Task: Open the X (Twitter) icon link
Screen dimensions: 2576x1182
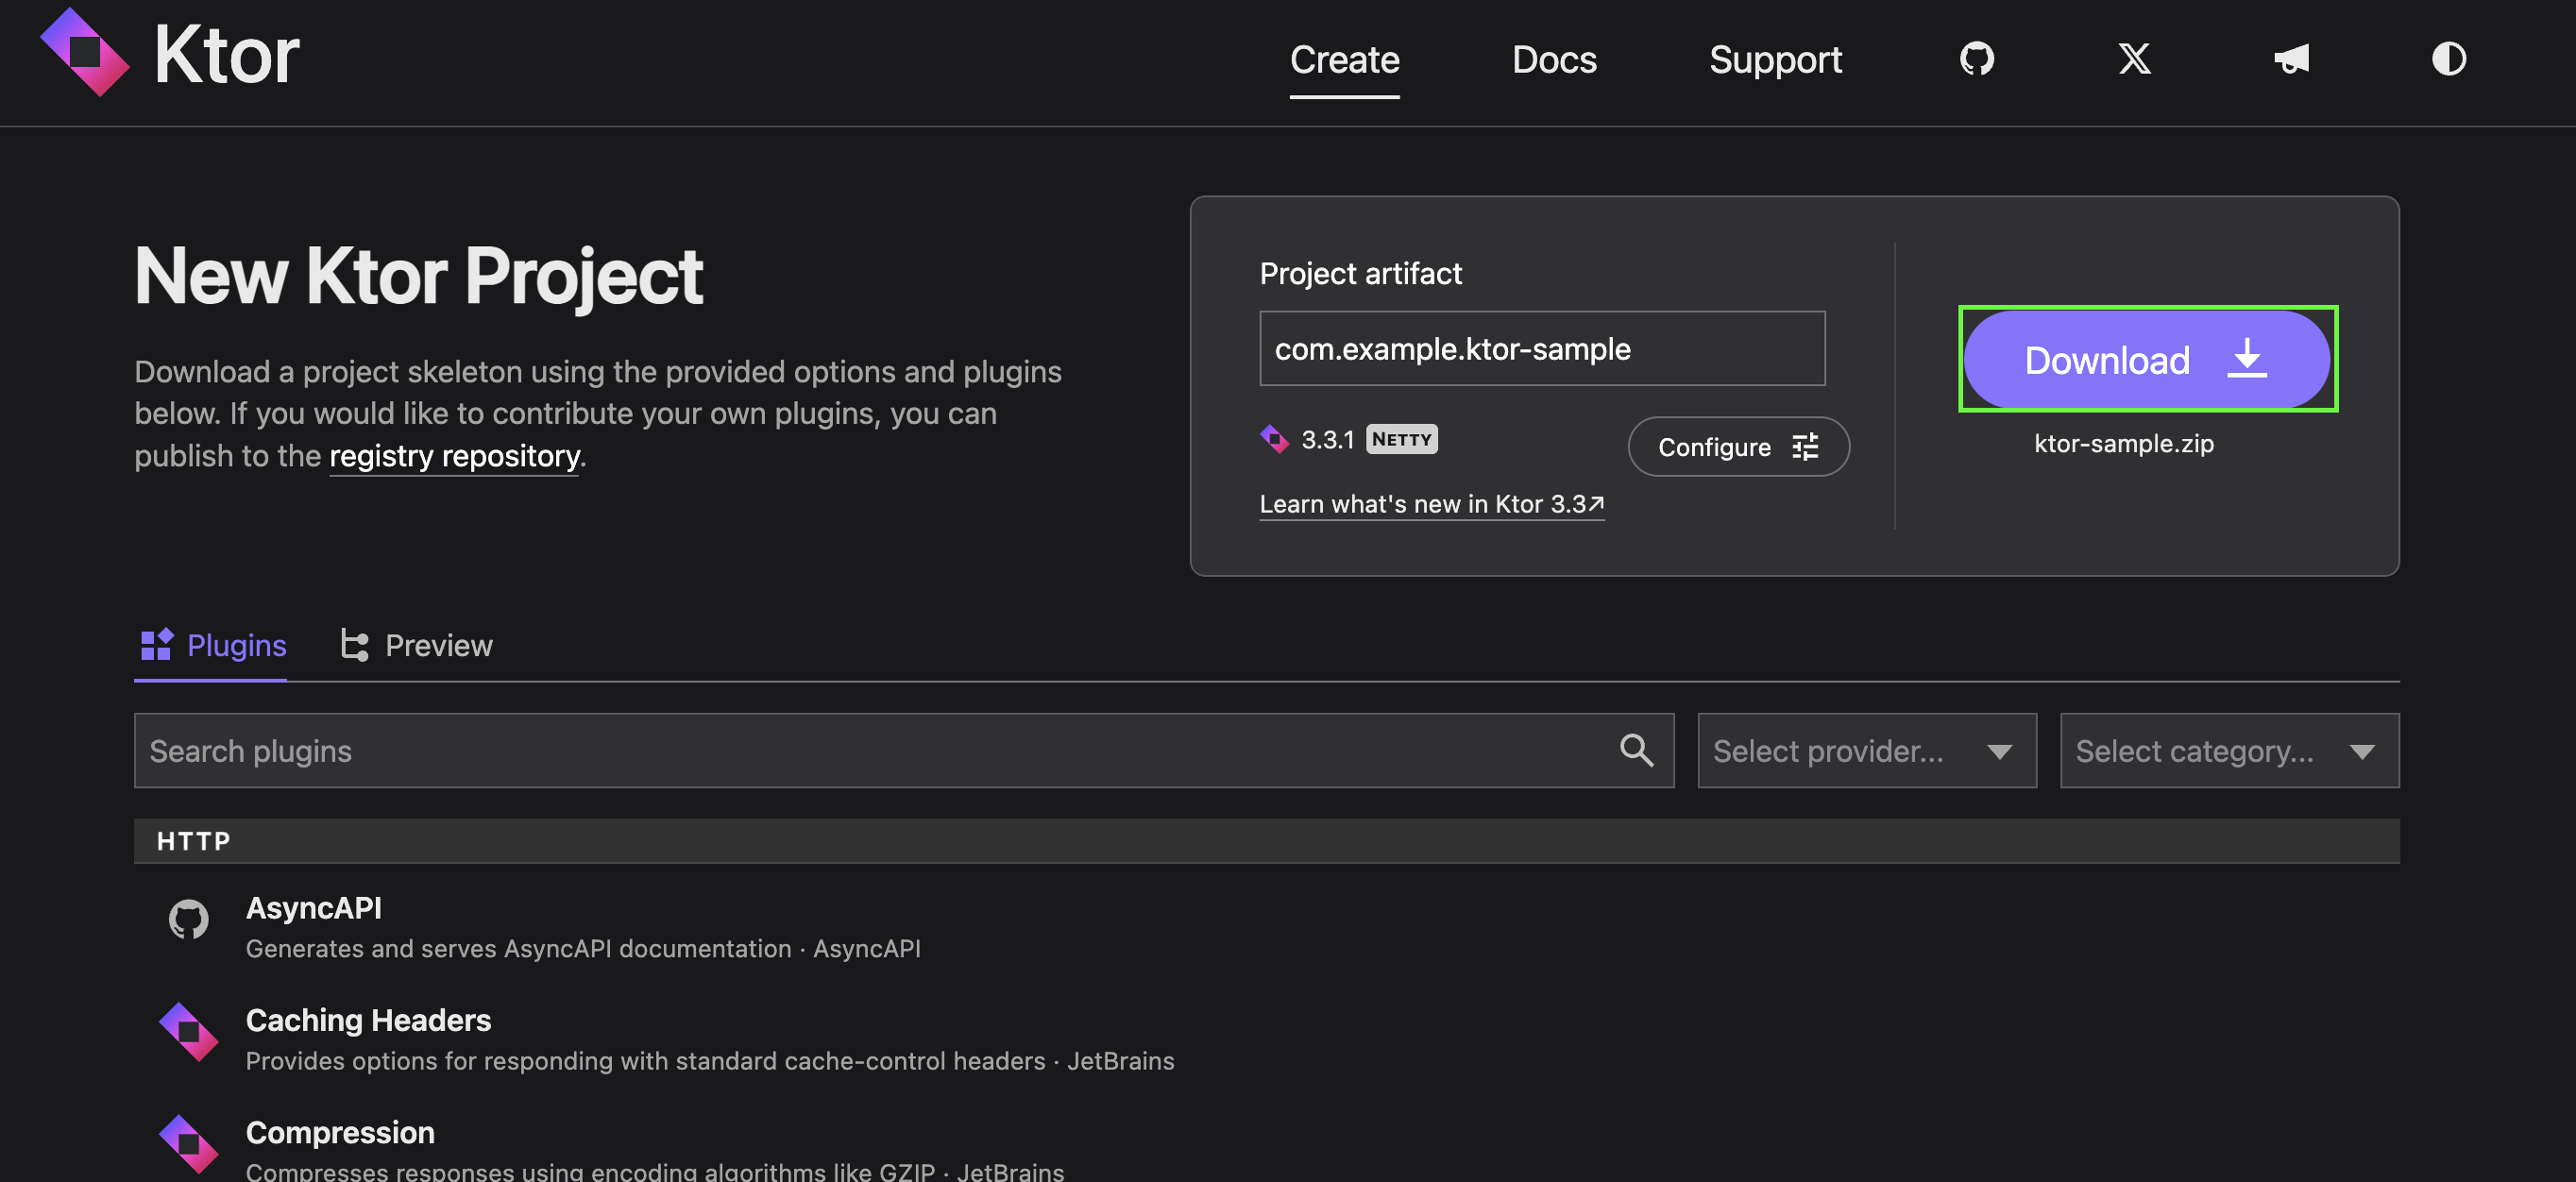Action: click(x=2134, y=59)
